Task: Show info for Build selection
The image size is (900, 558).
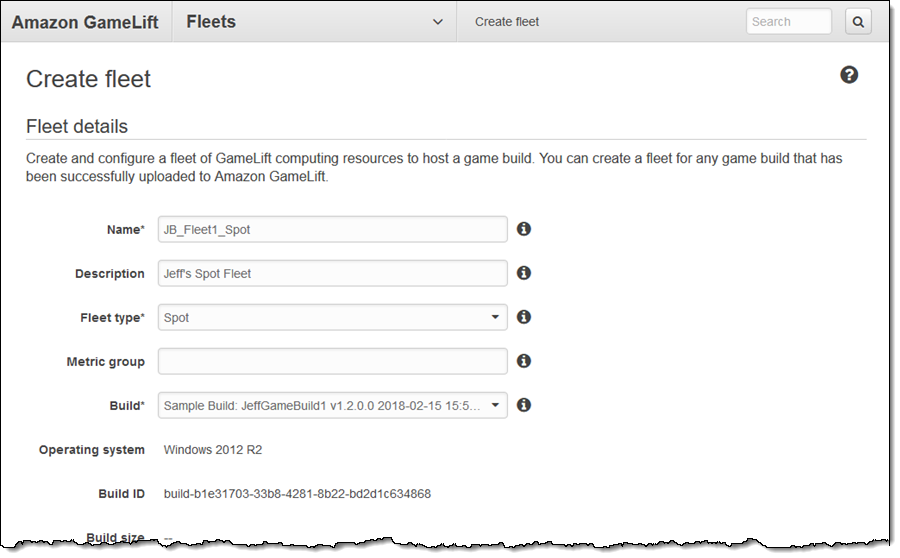Action: coord(523,405)
